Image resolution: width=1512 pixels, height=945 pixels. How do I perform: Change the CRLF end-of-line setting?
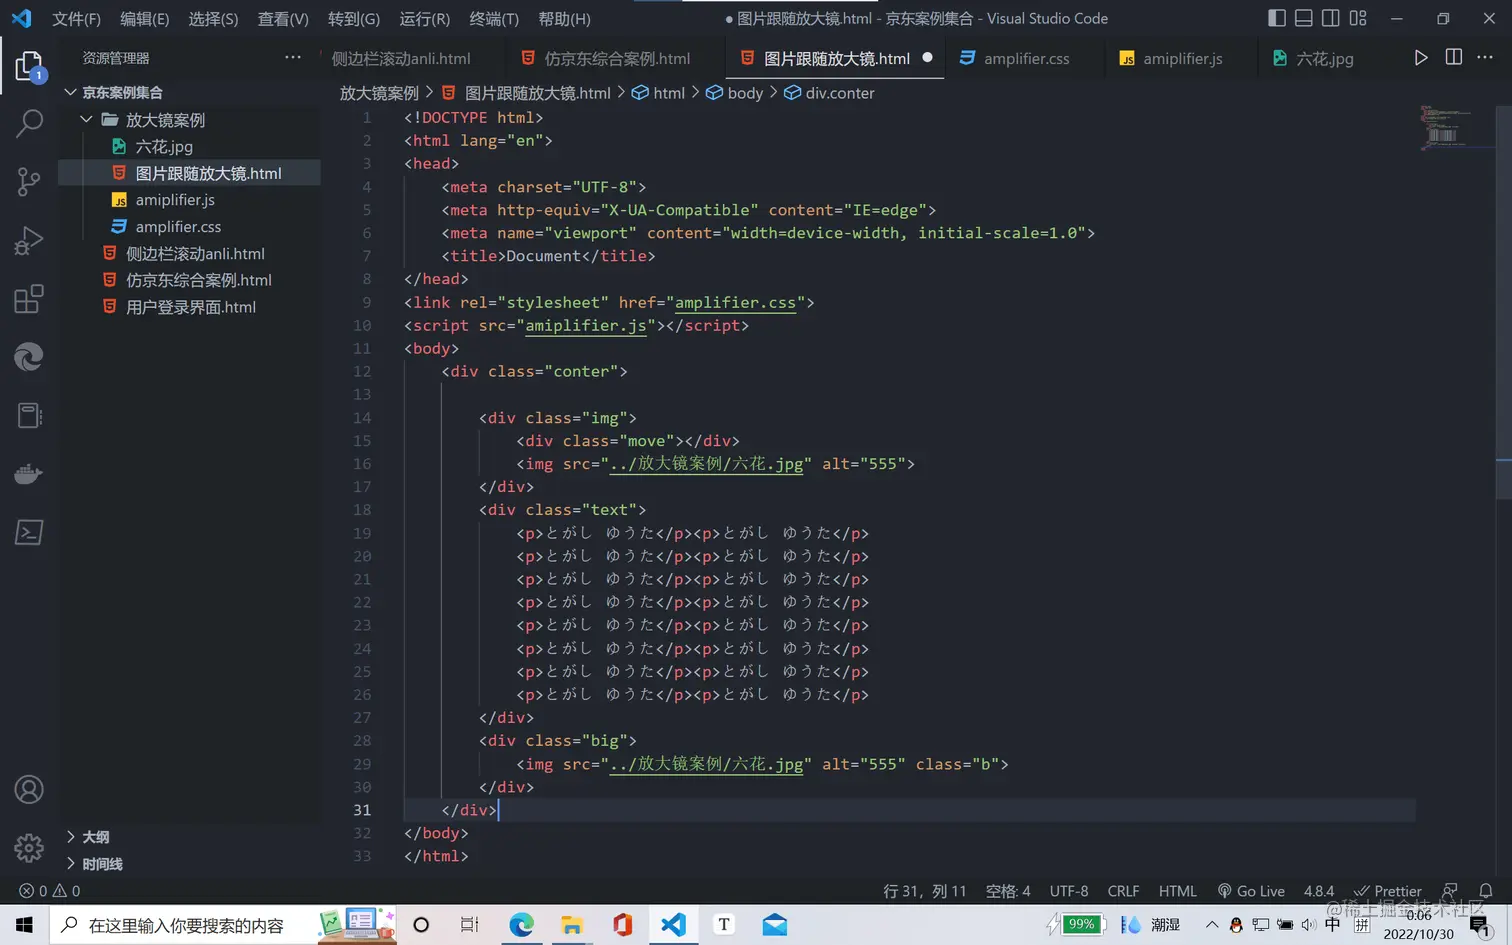(x=1123, y=891)
